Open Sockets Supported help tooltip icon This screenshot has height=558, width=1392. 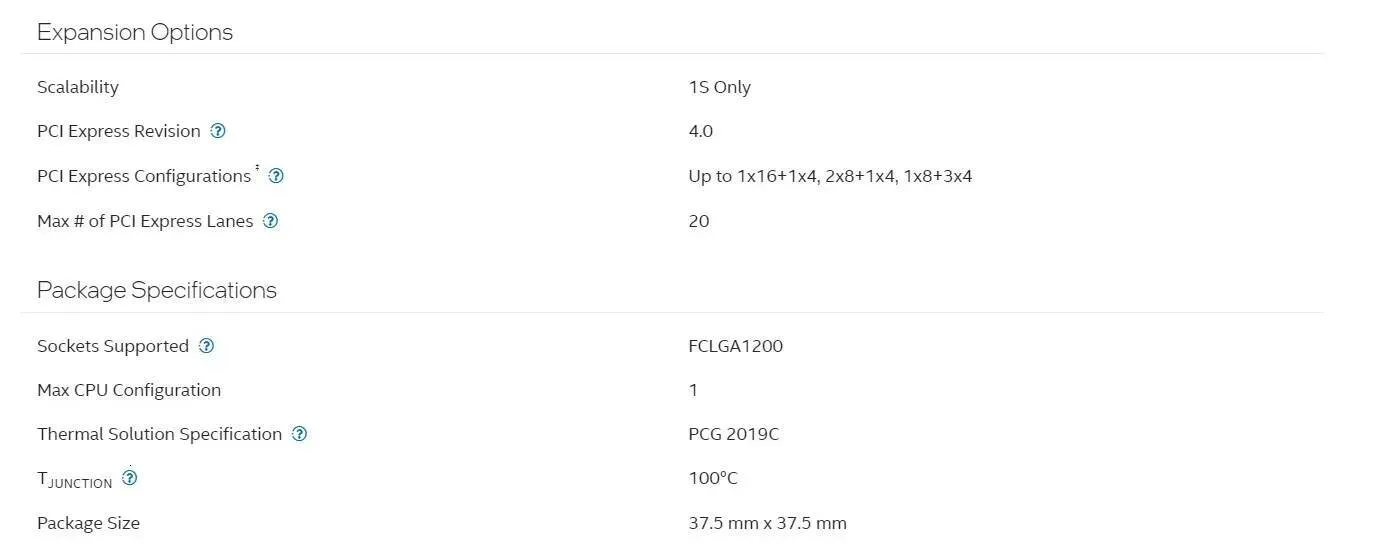206,346
